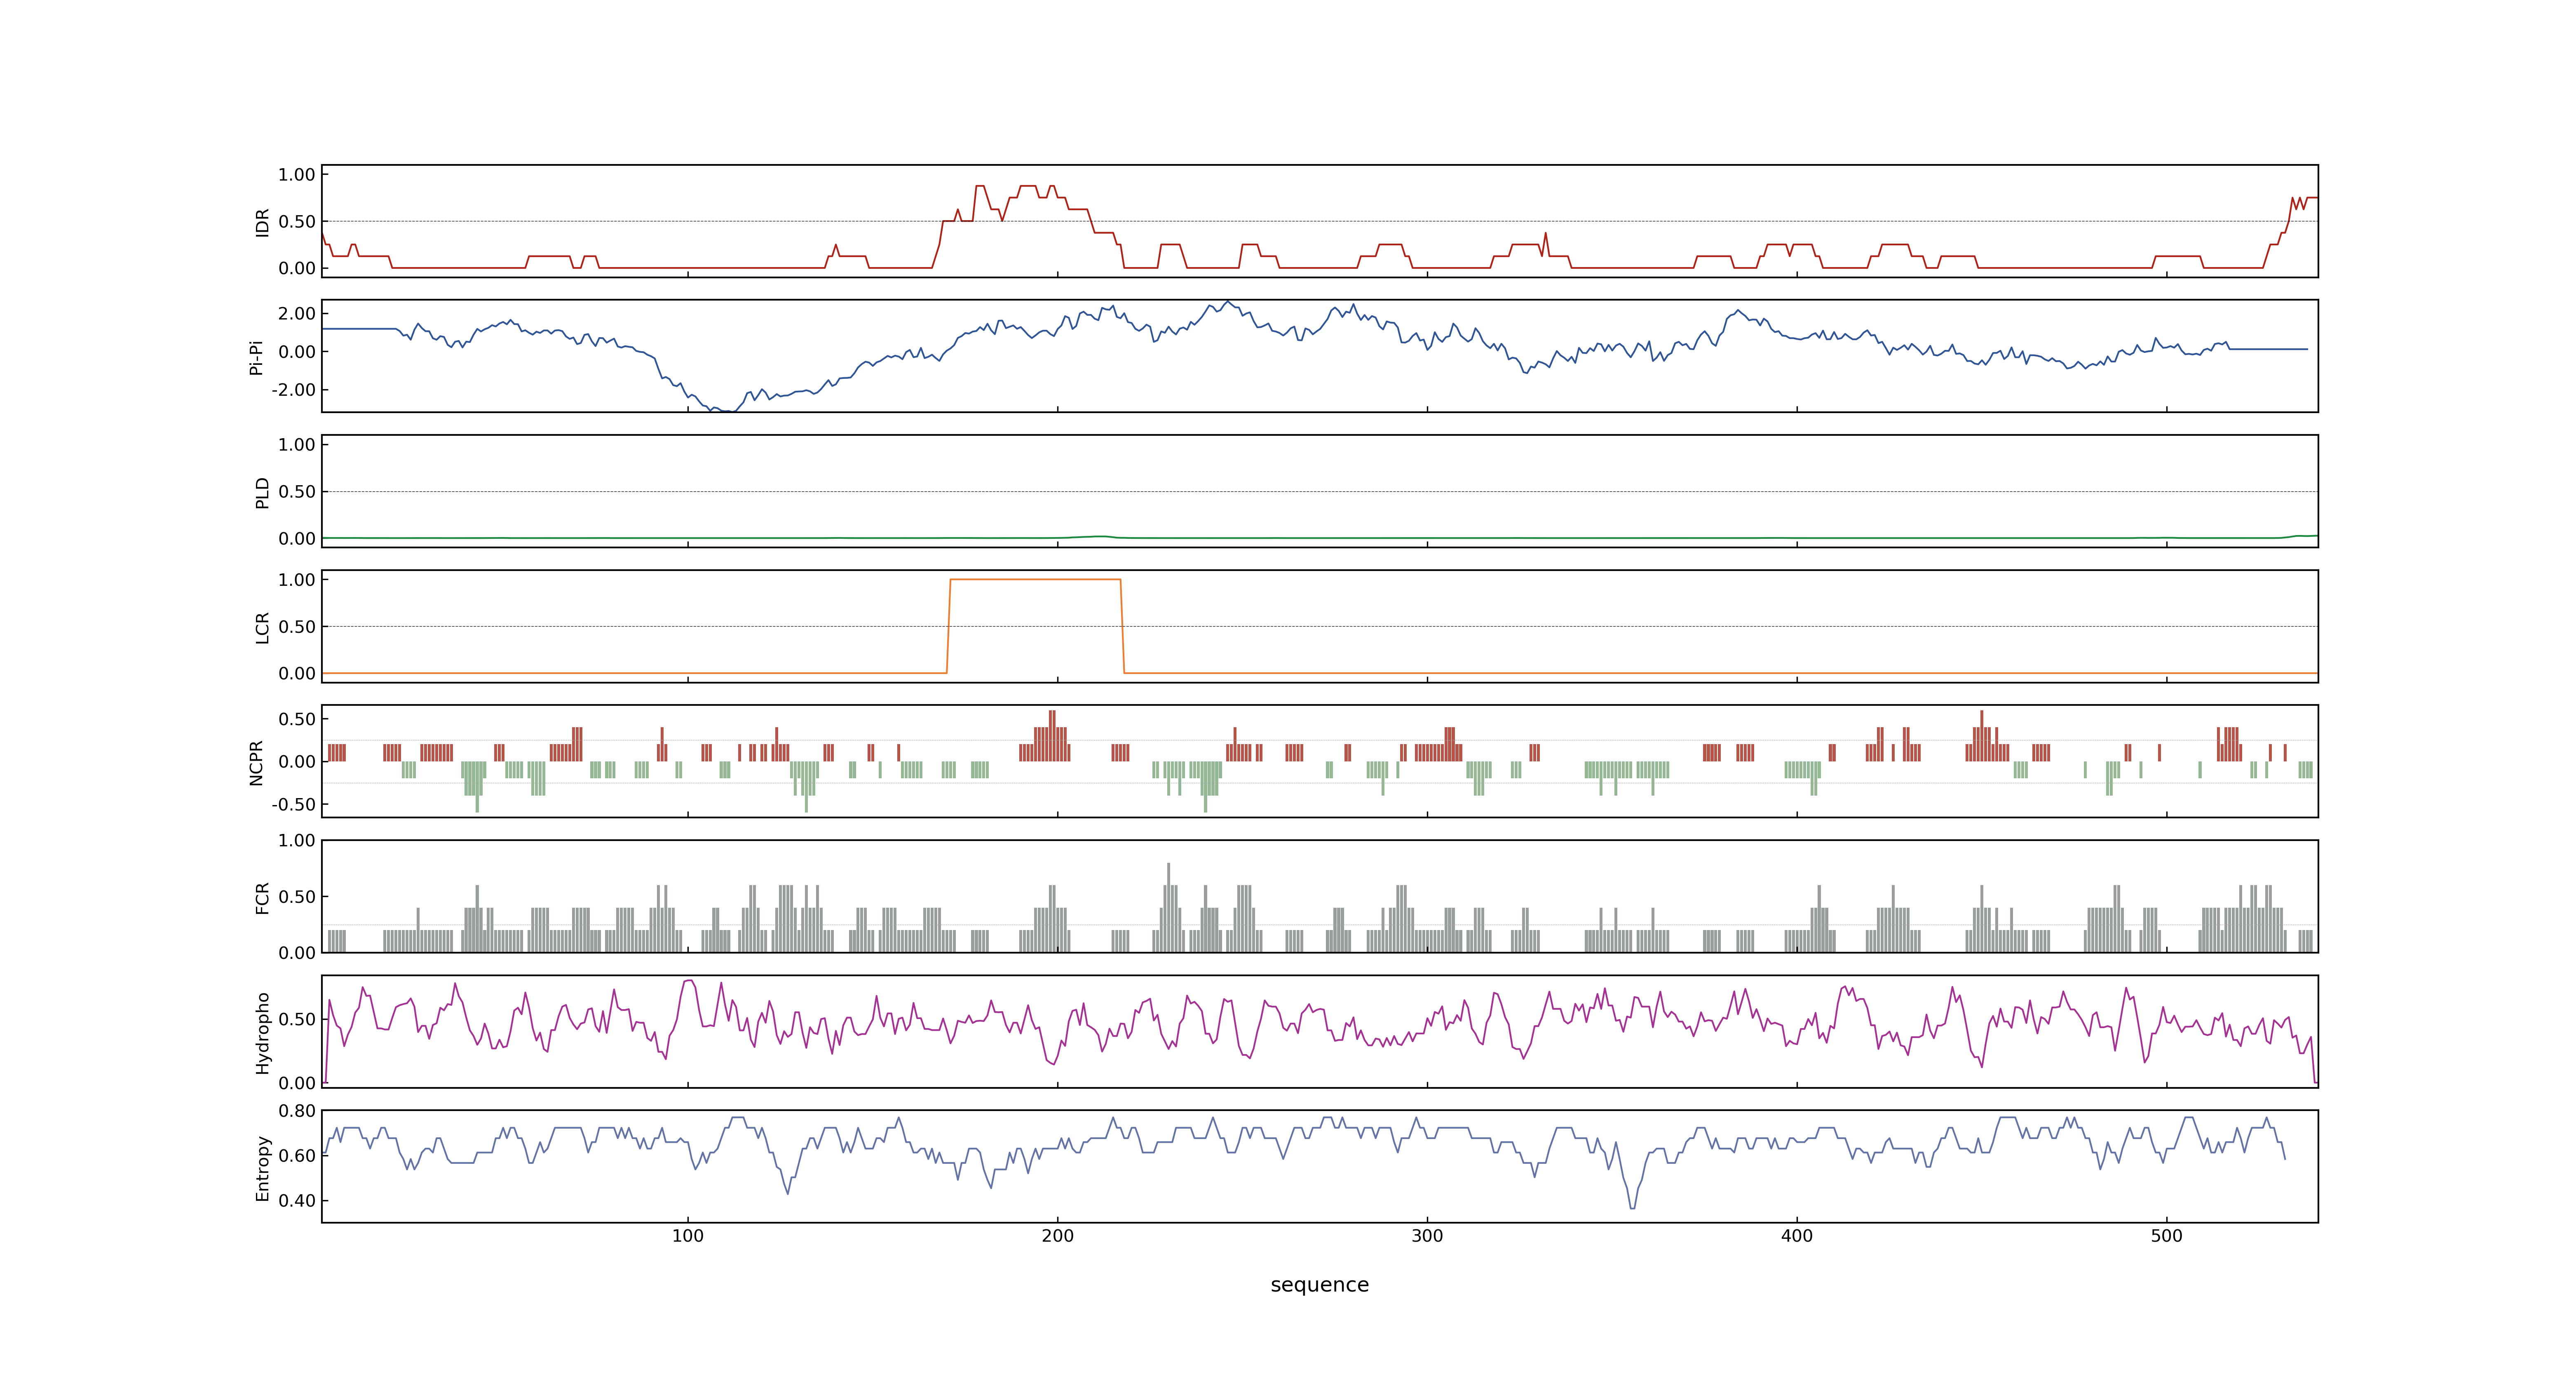Viewport: 2576px width, 1374px height.
Task: Click the x-axis tick label 300
Action: point(1427,1236)
